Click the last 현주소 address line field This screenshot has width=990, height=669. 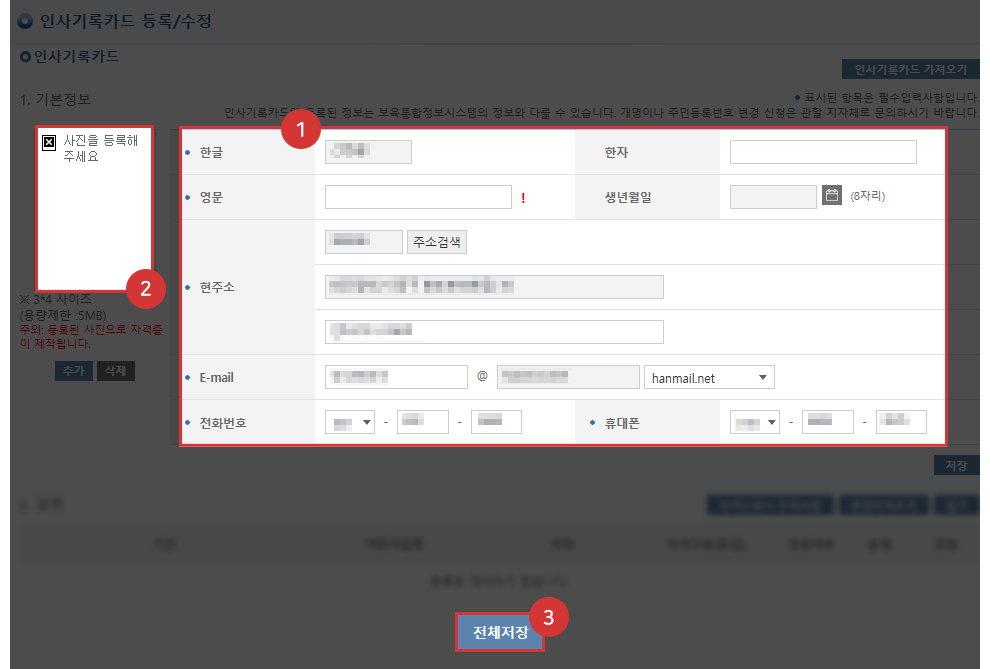[x=494, y=331]
